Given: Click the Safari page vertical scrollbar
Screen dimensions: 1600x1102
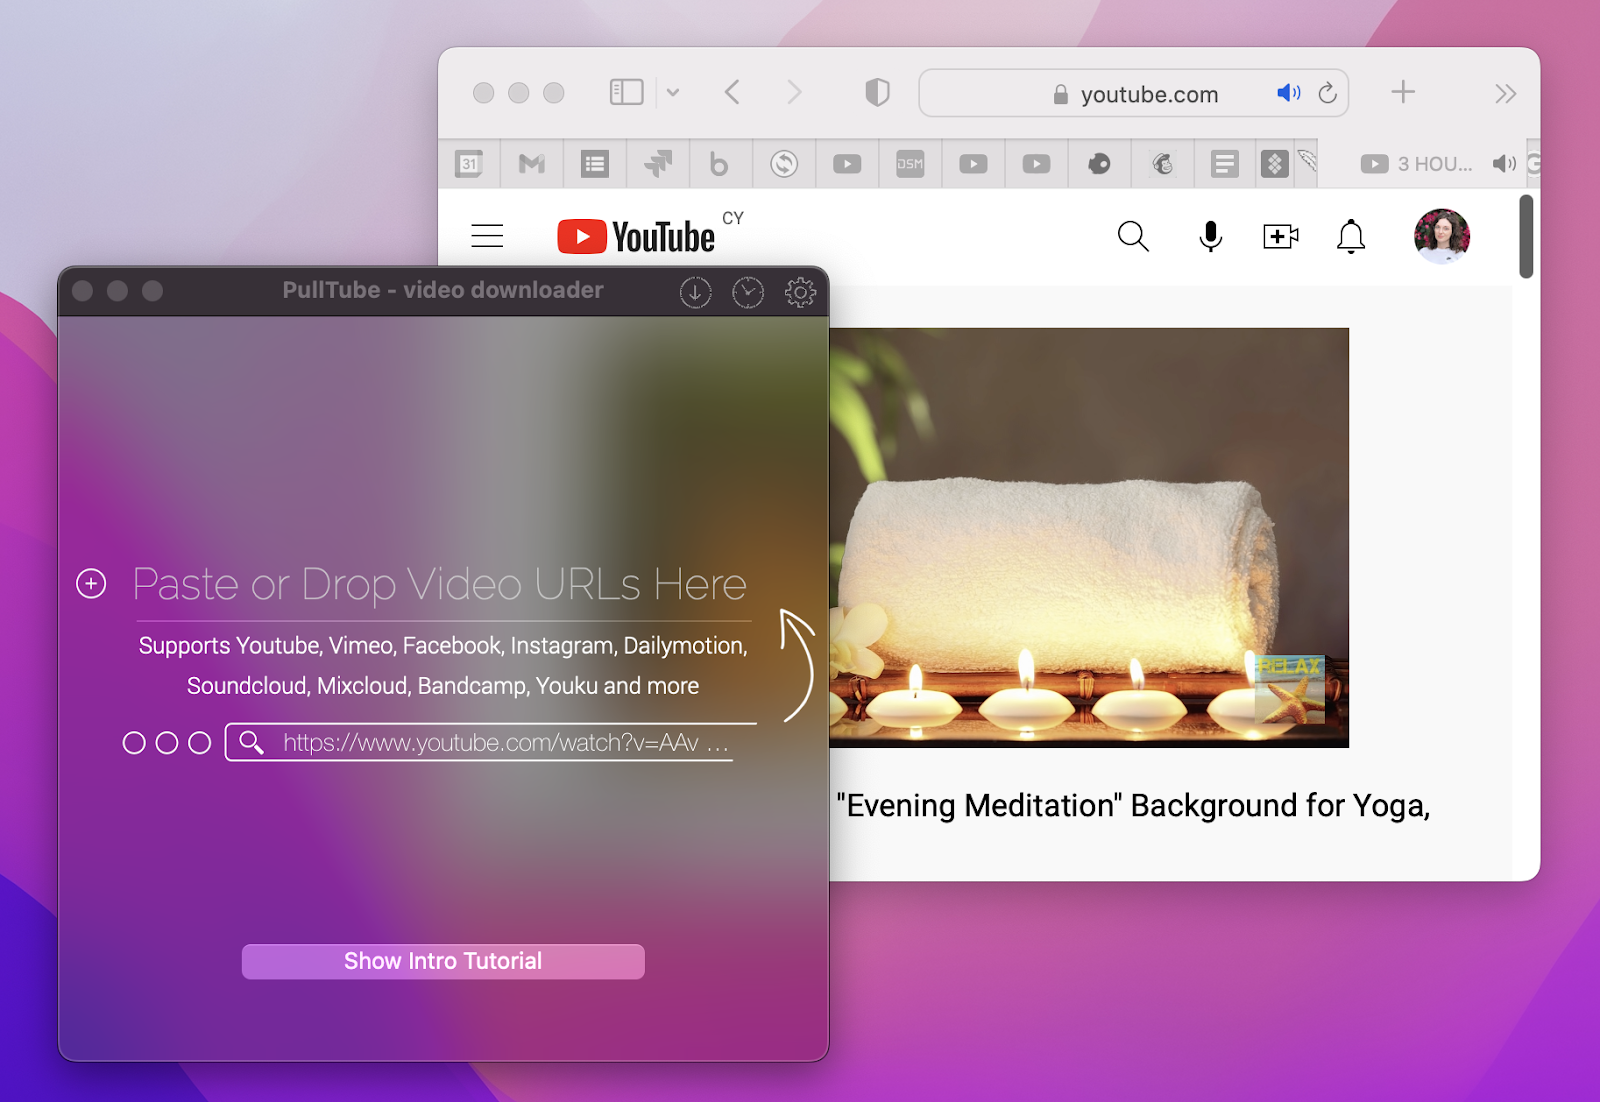Looking at the screenshot, I should pos(1526,236).
